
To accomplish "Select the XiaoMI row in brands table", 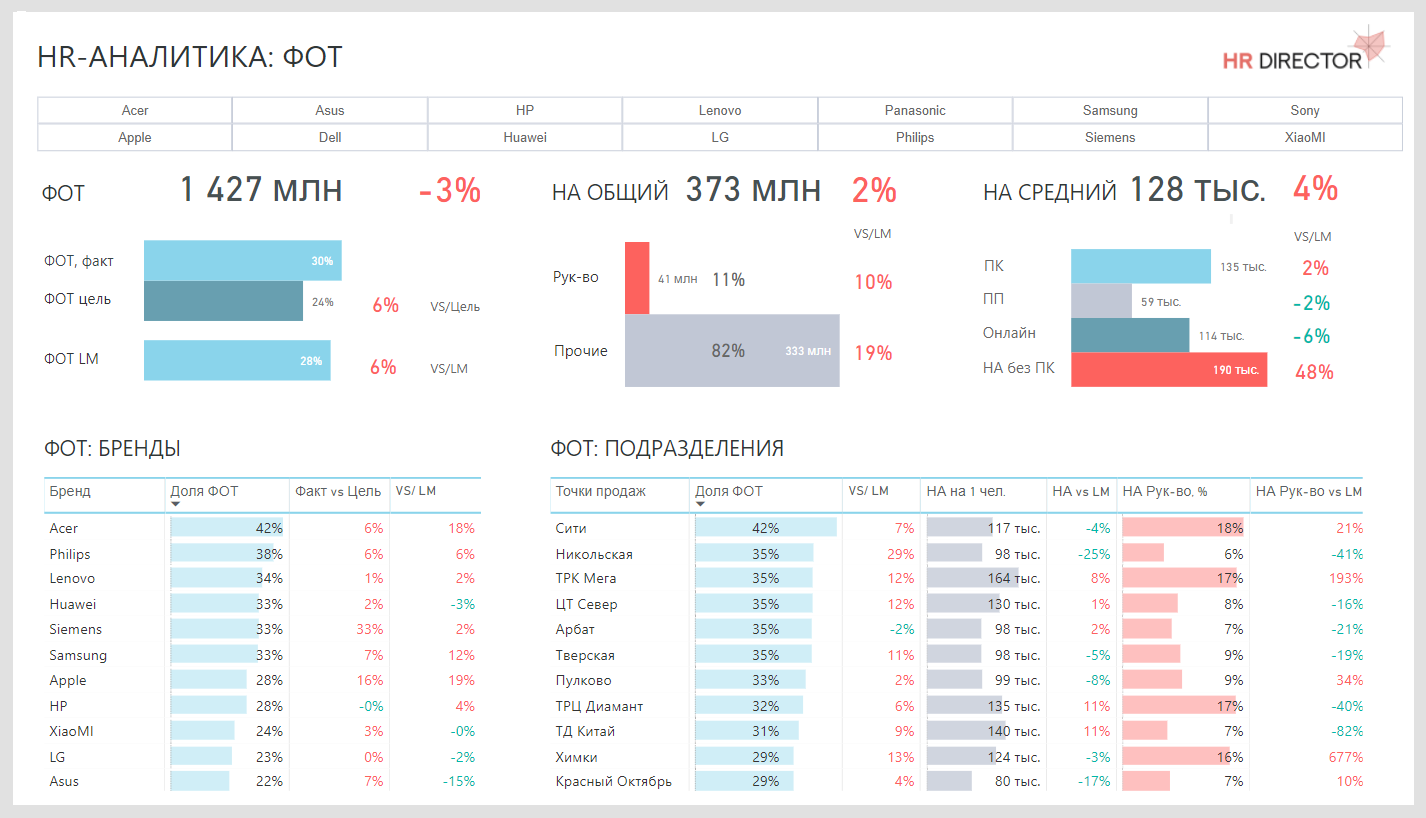I will pos(263,731).
